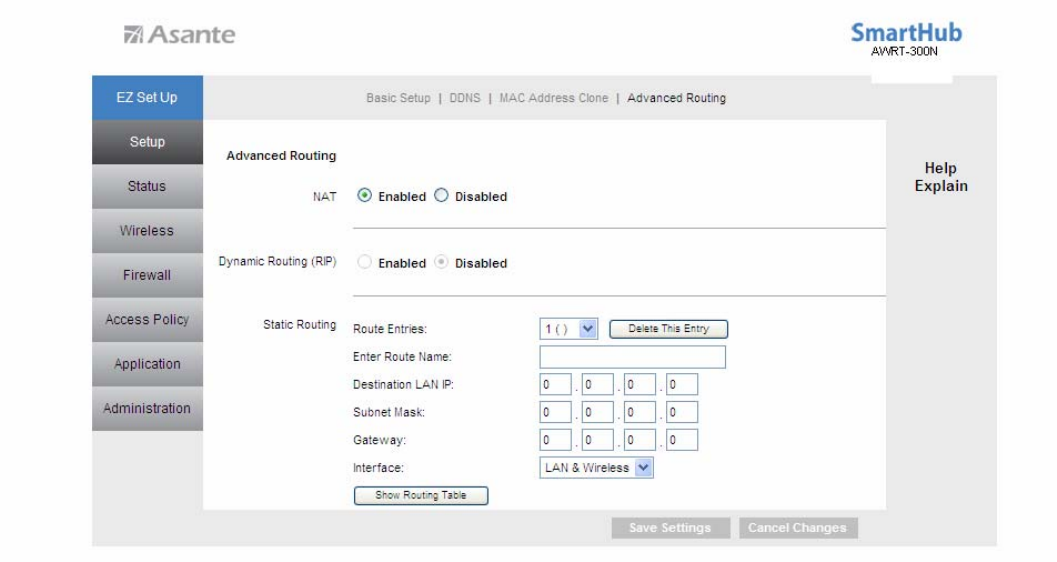Click fourth octet of Gateway
The width and height of the screenshot is (1057, 562).
pos(682,440)
